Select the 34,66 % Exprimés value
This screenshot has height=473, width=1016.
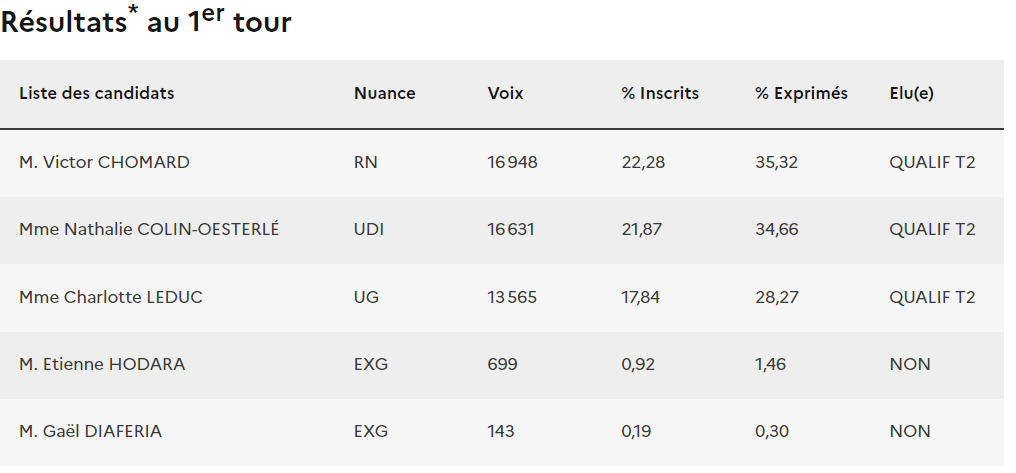[x=776, y=230]
